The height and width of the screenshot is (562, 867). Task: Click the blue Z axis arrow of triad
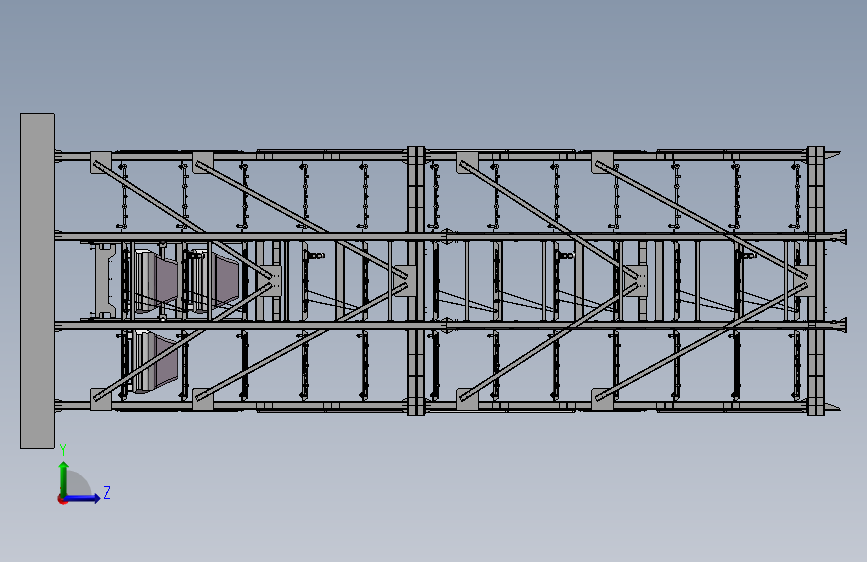83,498
